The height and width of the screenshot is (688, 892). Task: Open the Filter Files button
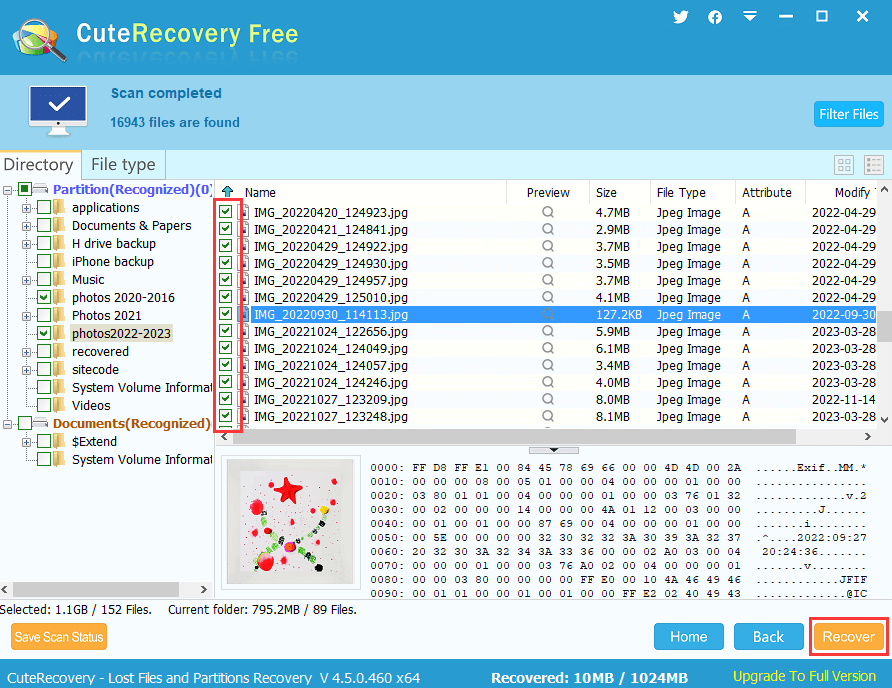tap(848, 114)
